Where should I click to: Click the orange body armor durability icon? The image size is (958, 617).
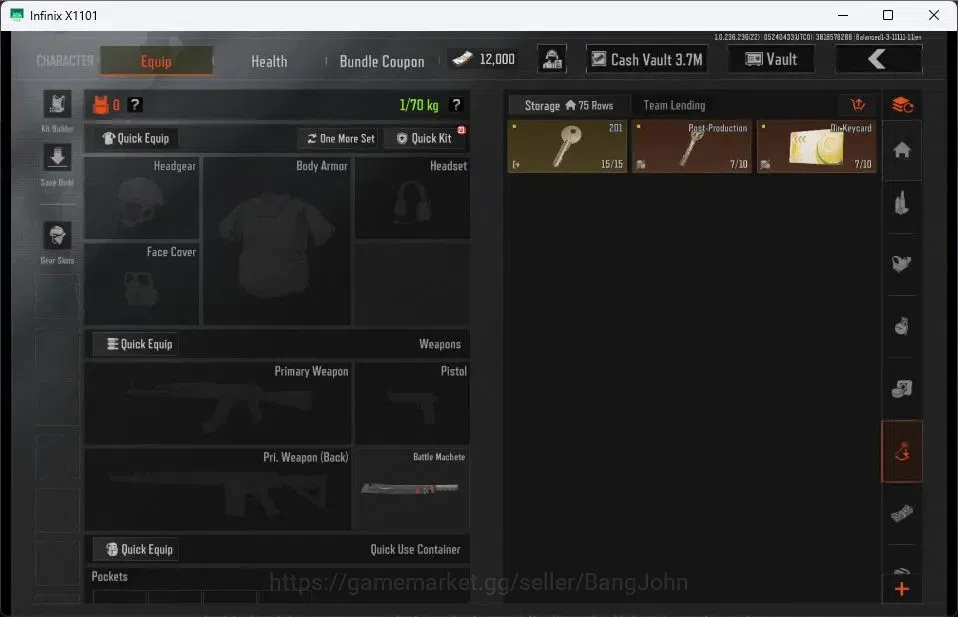(x=100, y=105)
